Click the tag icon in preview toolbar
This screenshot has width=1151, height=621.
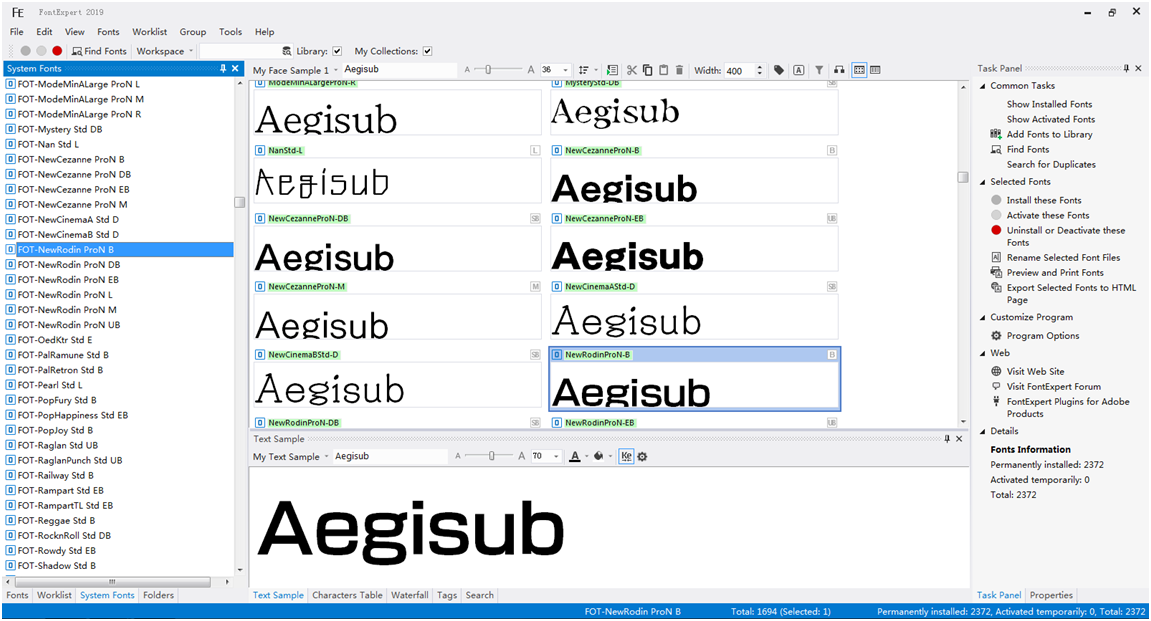pos(779,70)
